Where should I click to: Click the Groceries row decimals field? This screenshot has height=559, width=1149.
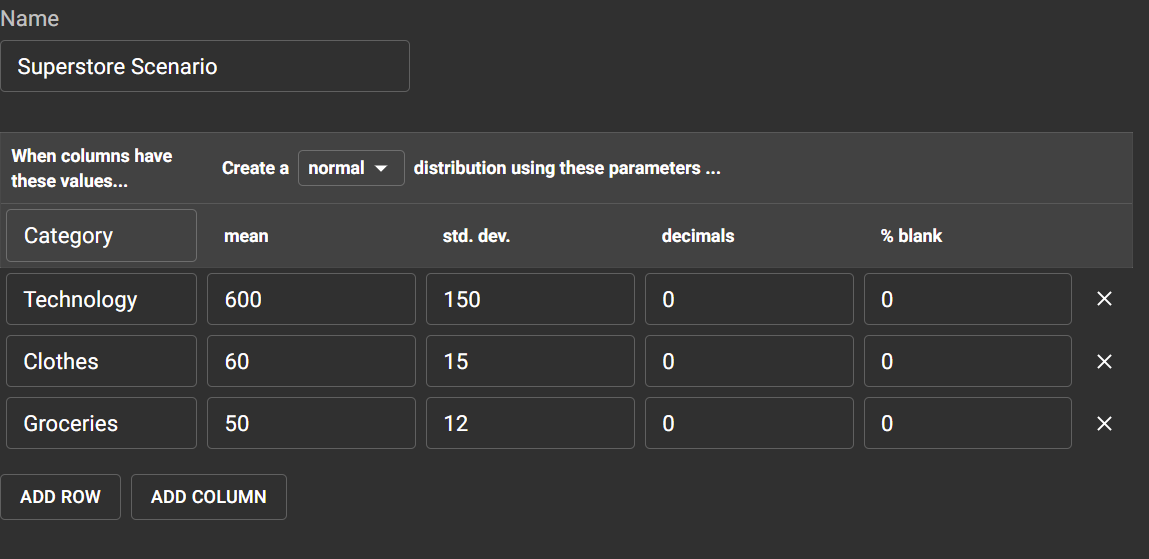pyautogui.click(x=749, y=423)
